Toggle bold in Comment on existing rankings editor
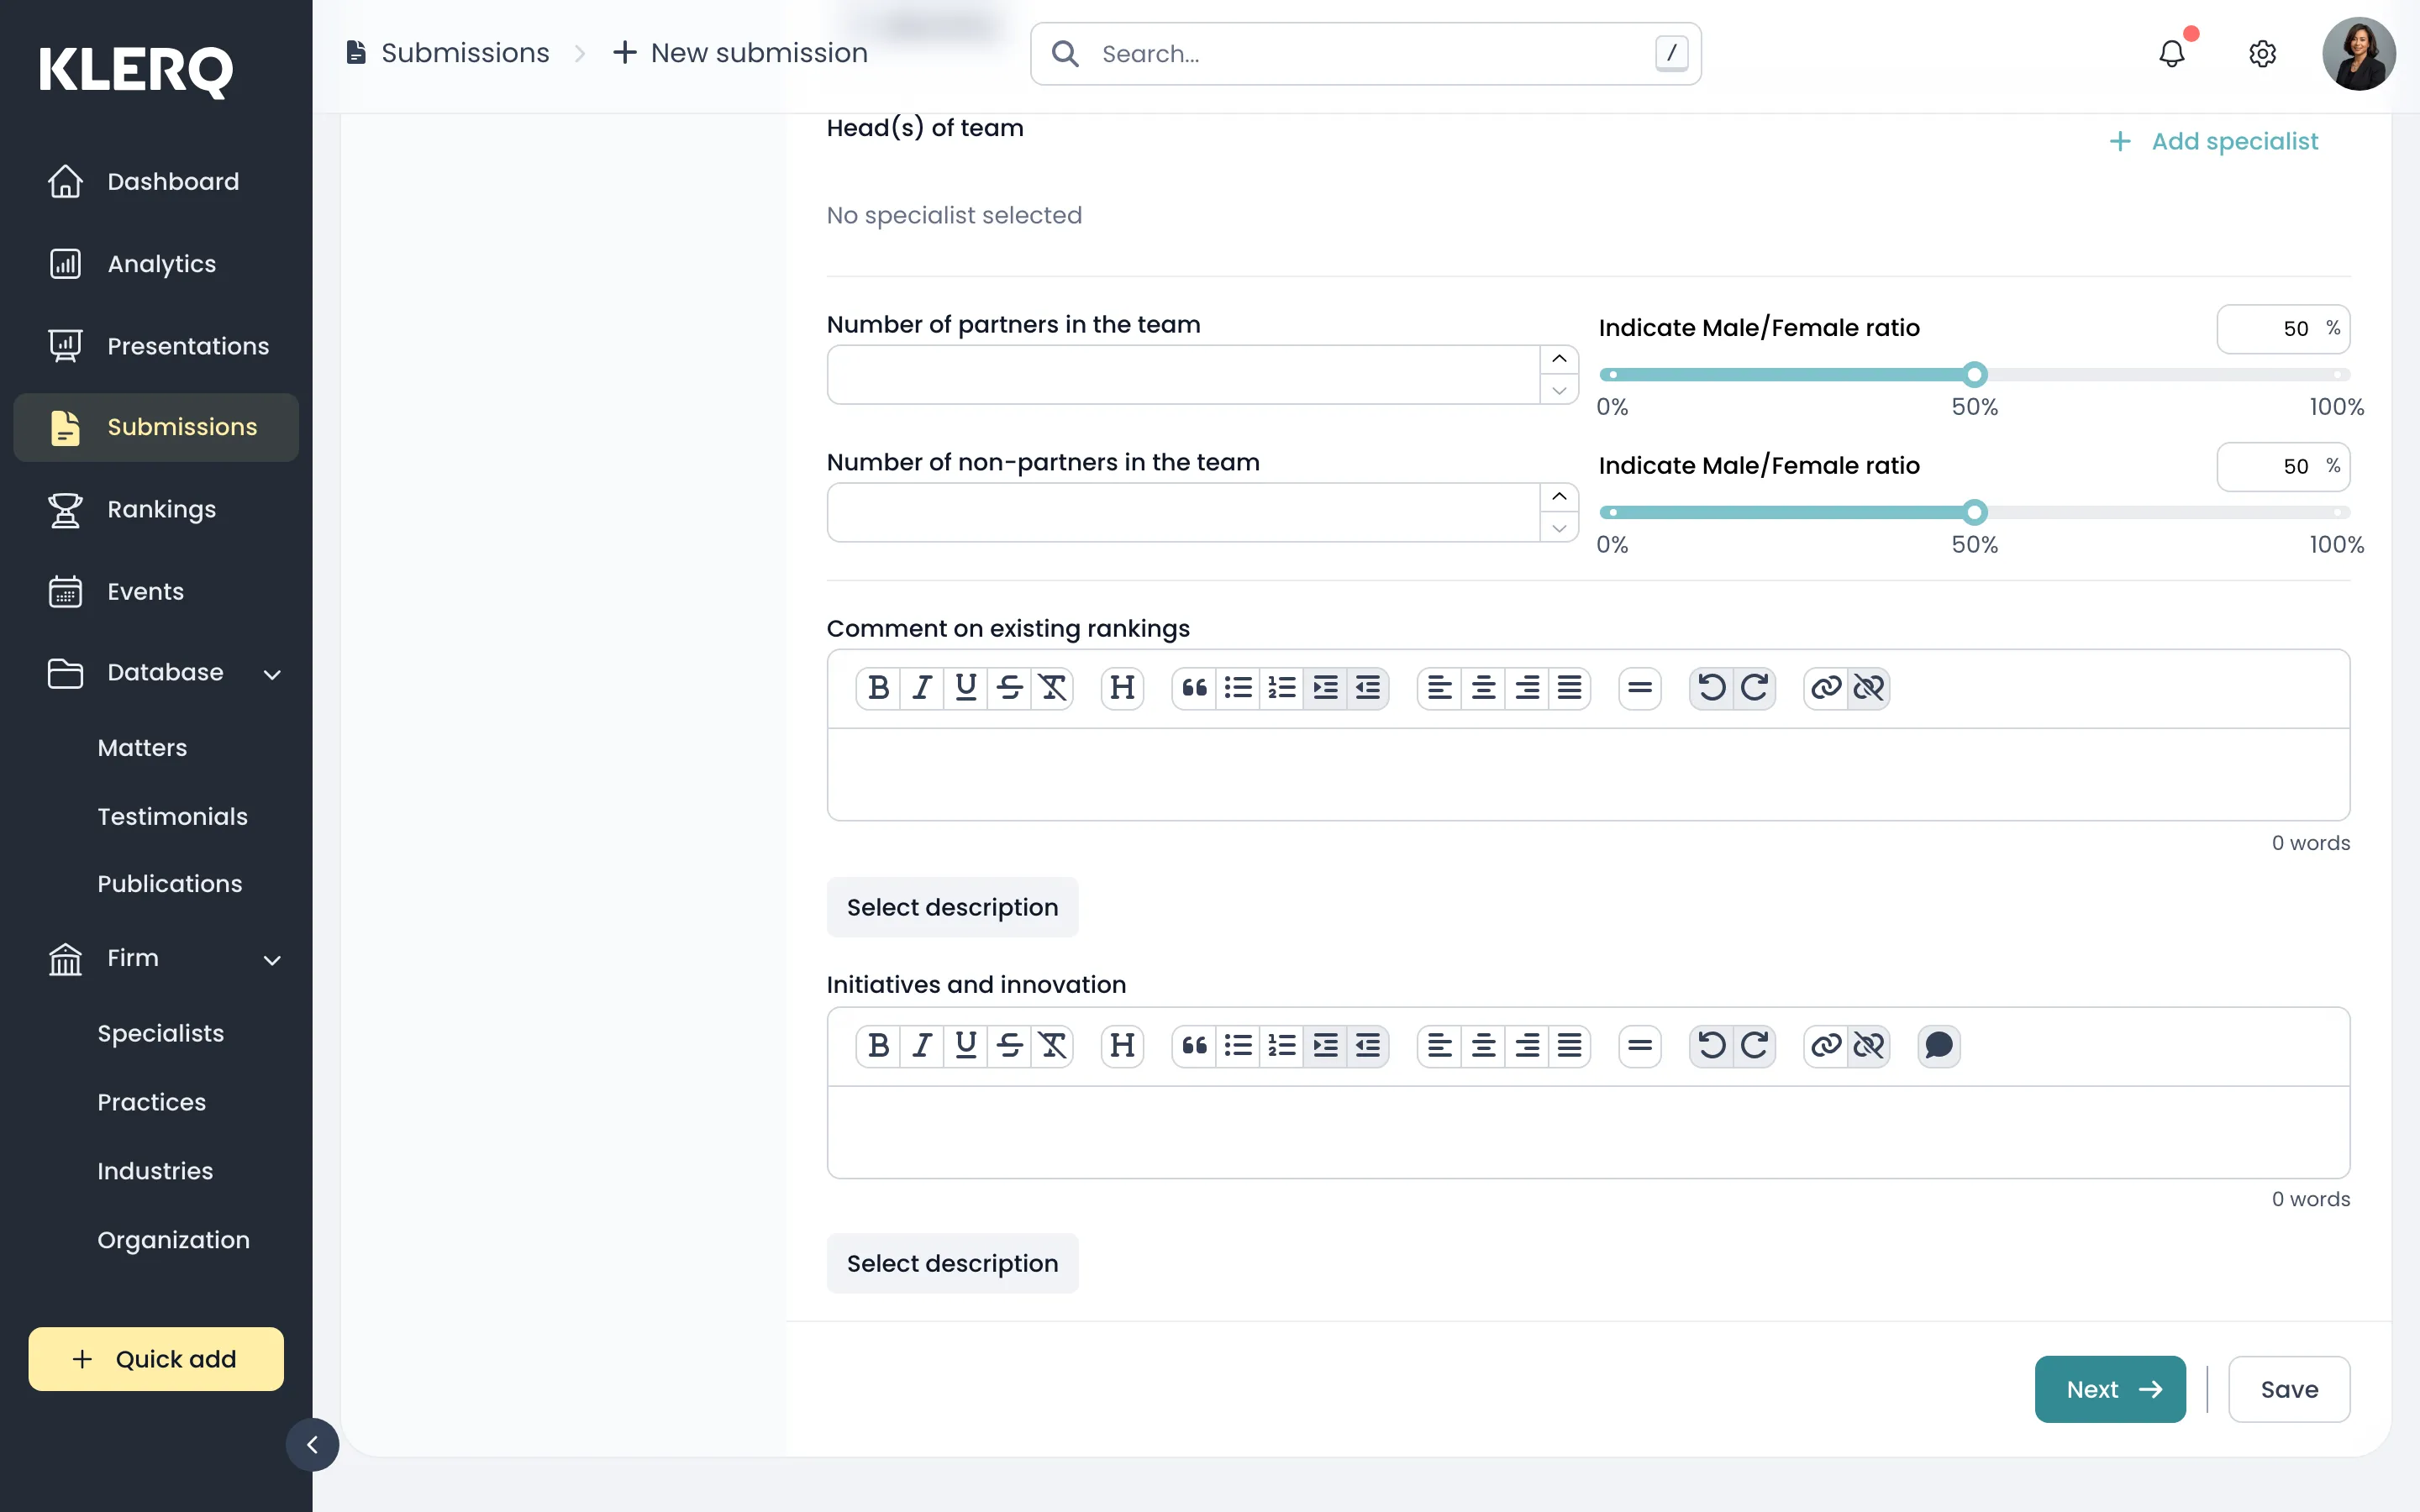The width and height of the screenshot is (2420, 1512). click(x=878, y=688)
